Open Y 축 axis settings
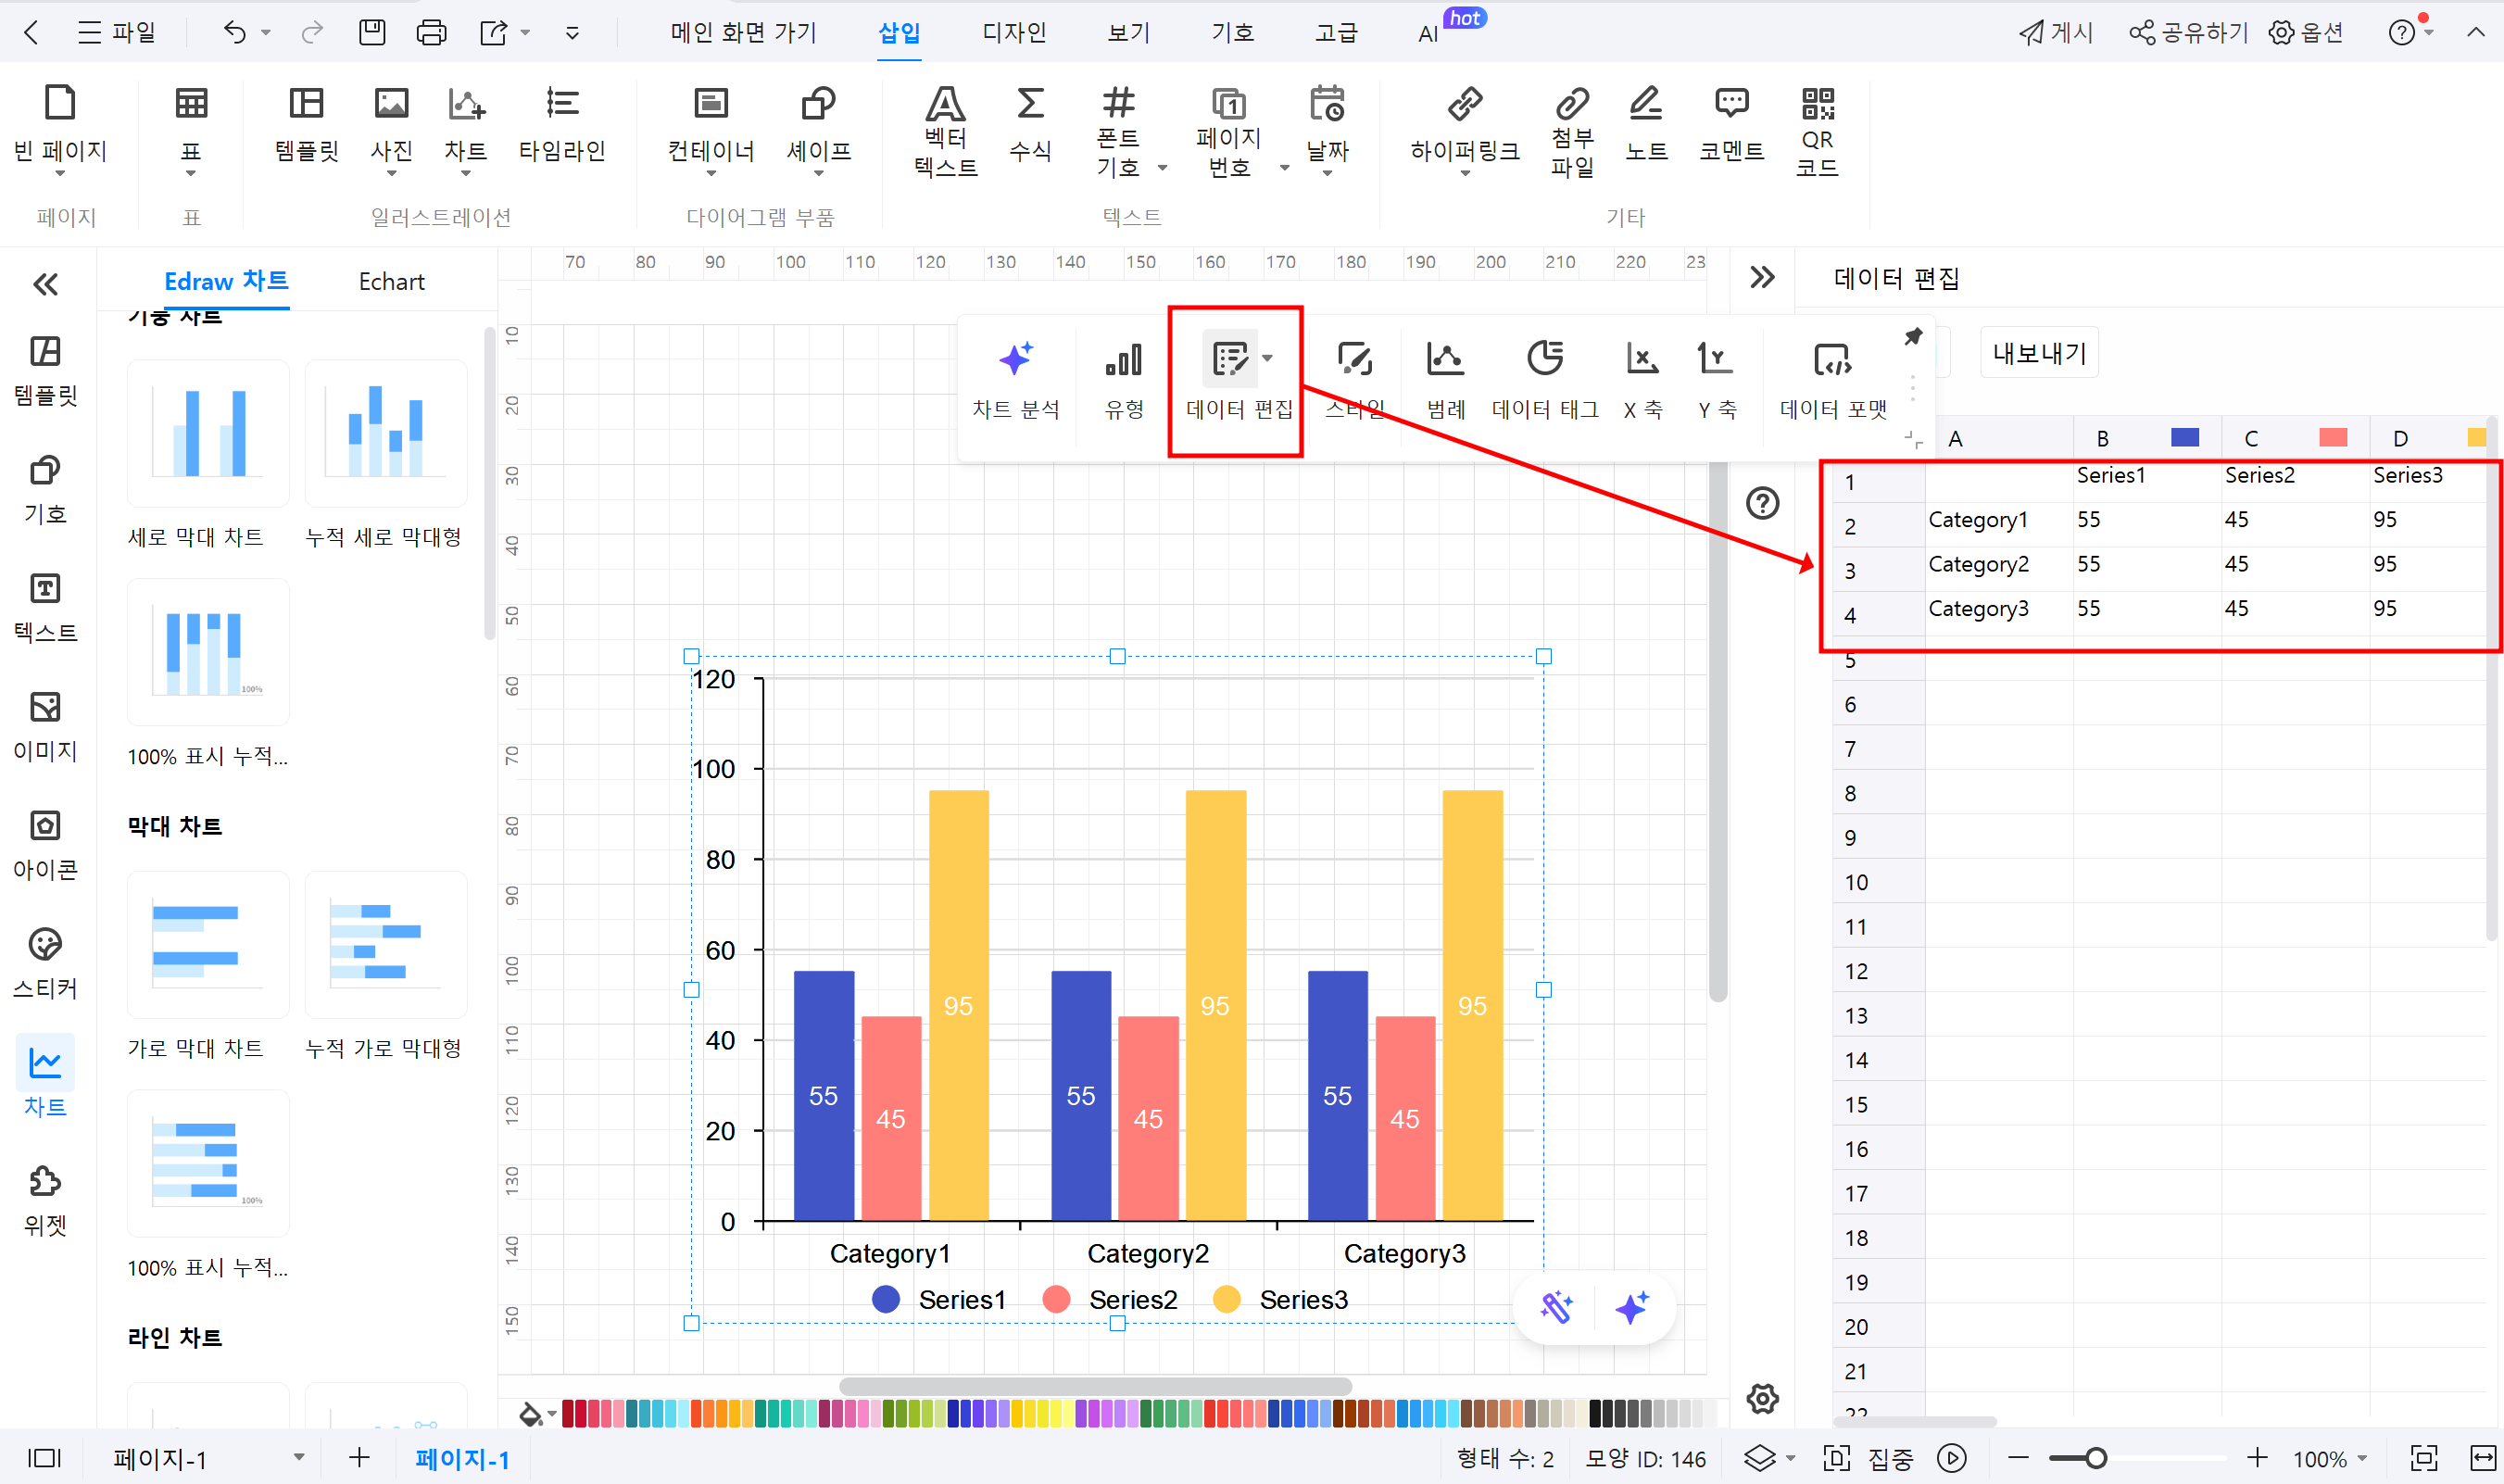 pos(1716,381)
